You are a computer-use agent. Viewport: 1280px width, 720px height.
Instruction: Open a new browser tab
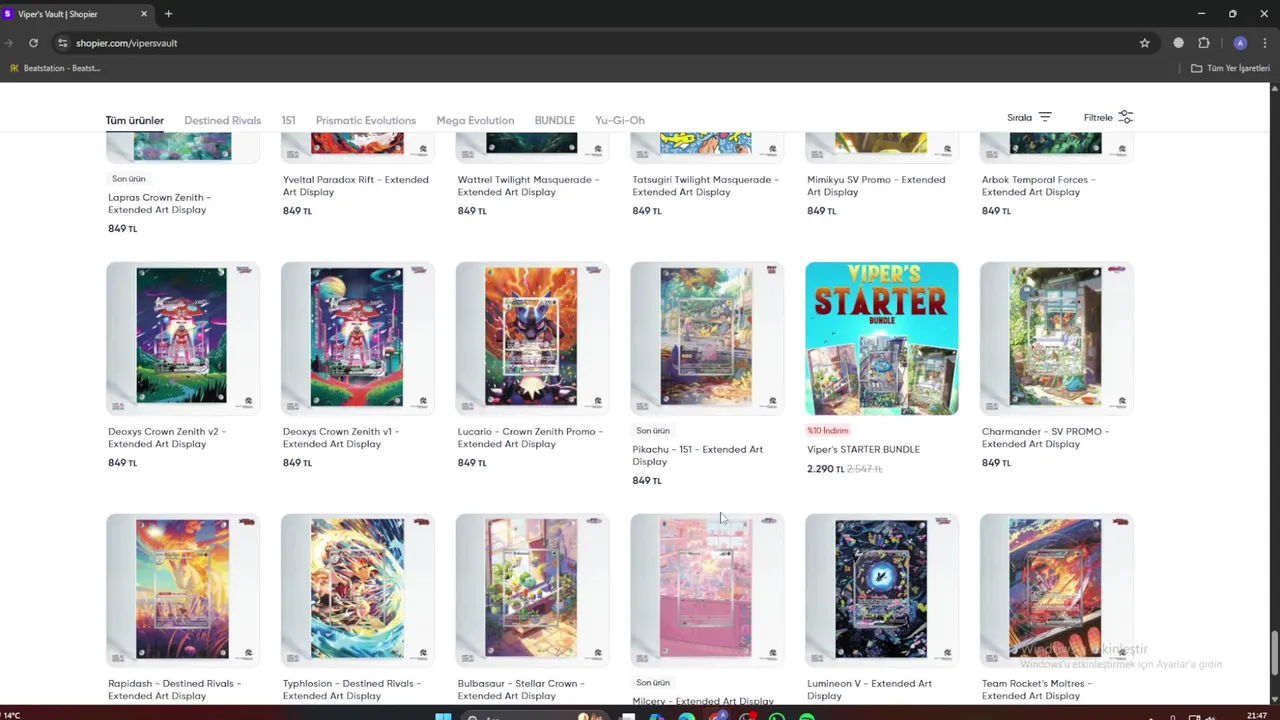tap(168, 14)
